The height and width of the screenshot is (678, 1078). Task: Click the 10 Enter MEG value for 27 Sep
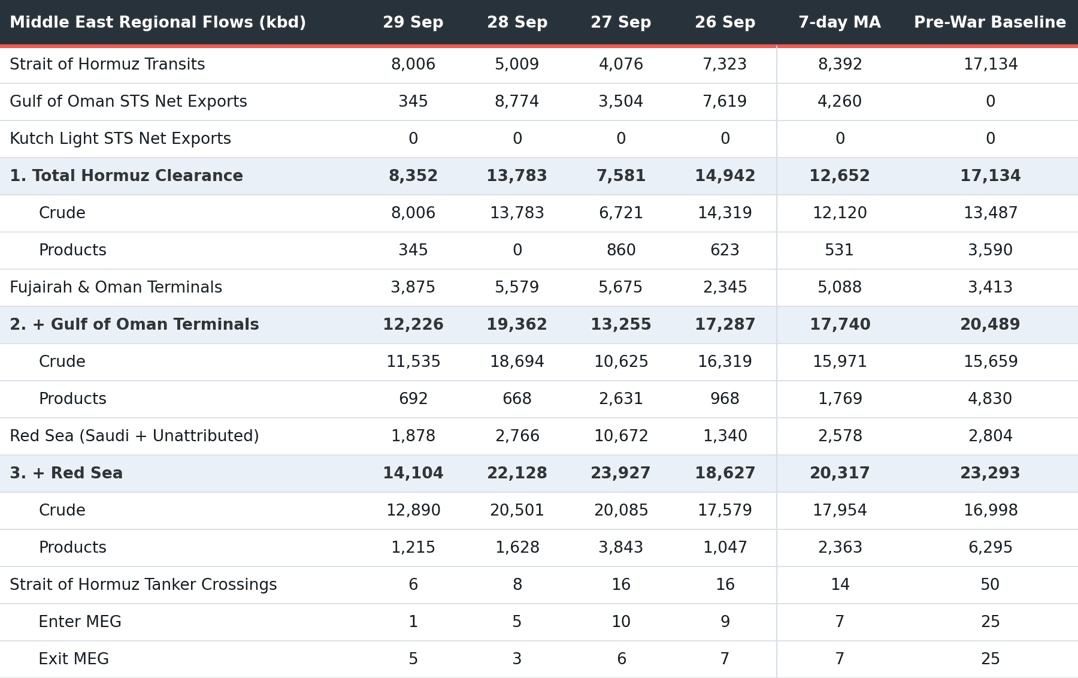click(621, 621)
